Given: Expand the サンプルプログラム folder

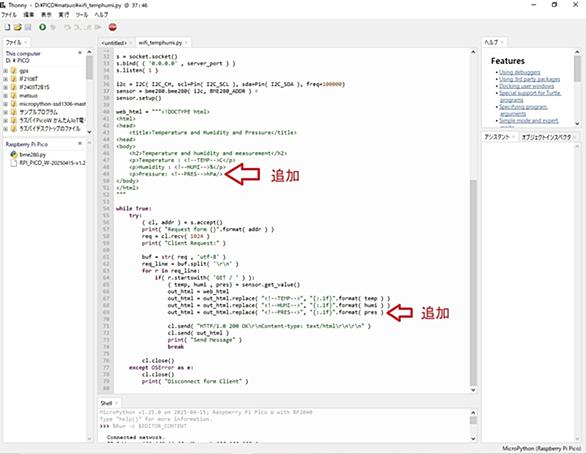Looking at the screenshot, I should [6, 112].
